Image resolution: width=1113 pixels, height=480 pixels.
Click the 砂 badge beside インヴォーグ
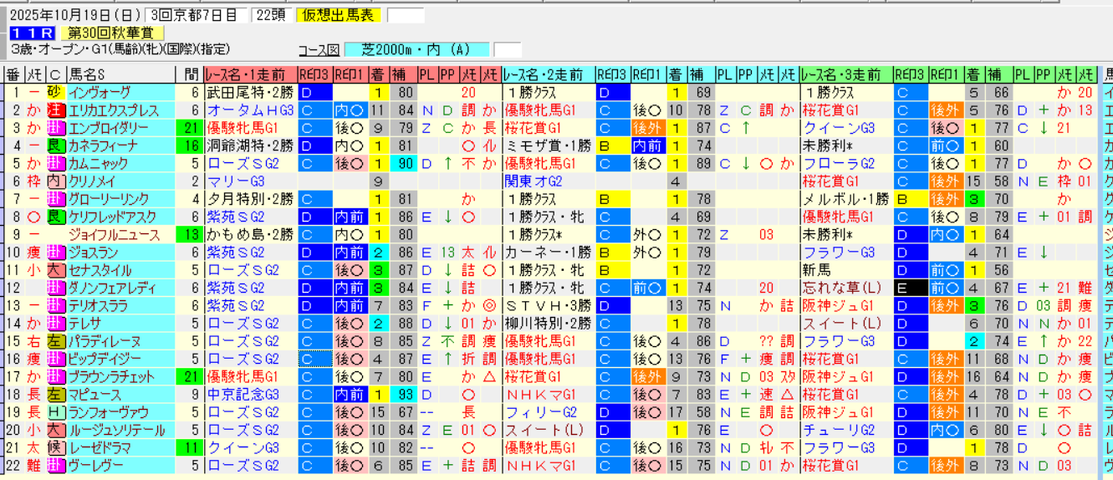(x=55, y=92)
